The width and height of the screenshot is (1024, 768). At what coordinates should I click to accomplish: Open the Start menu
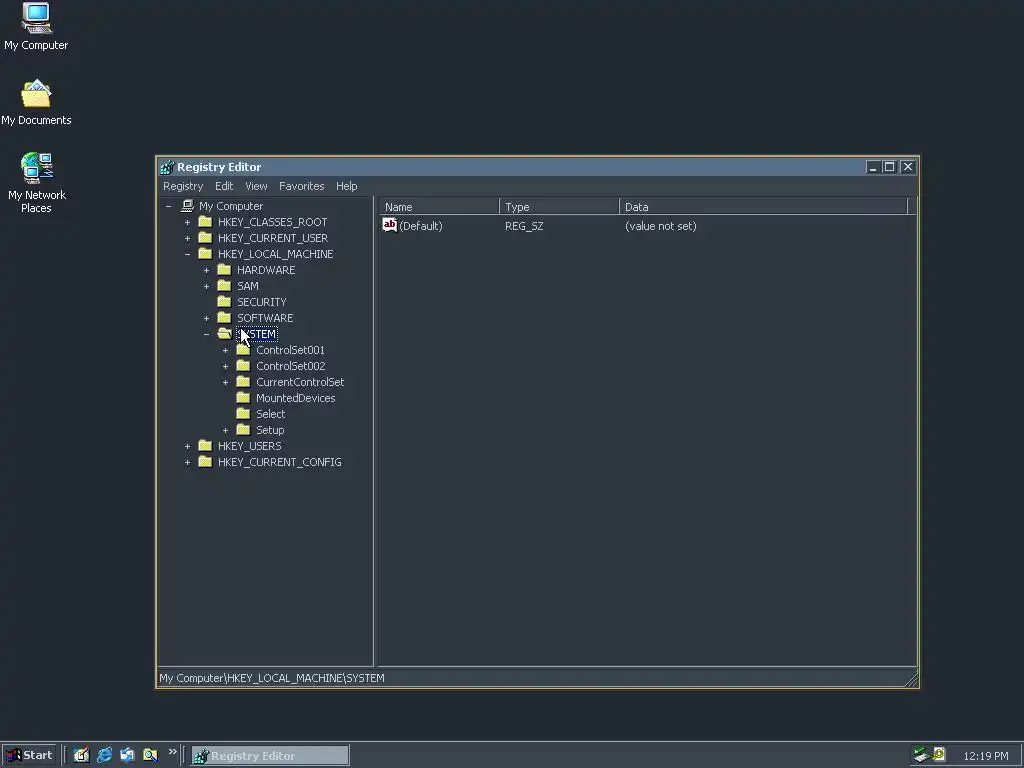pos(29,755)
